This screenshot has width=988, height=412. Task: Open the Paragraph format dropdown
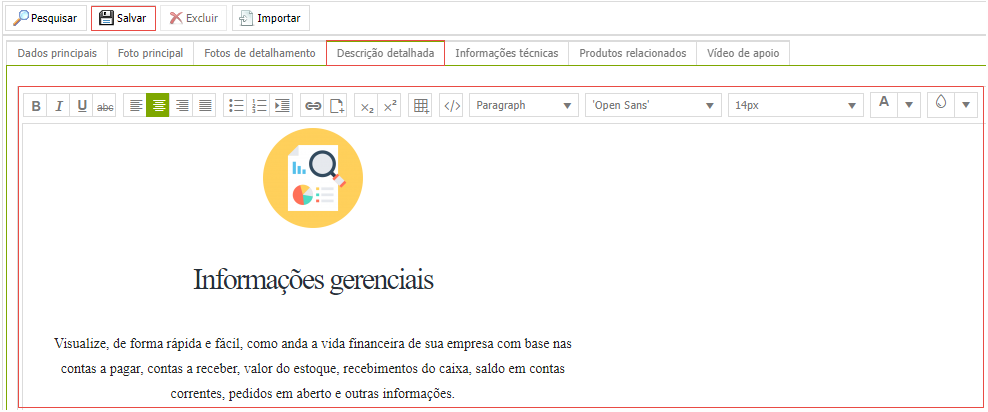525,105
